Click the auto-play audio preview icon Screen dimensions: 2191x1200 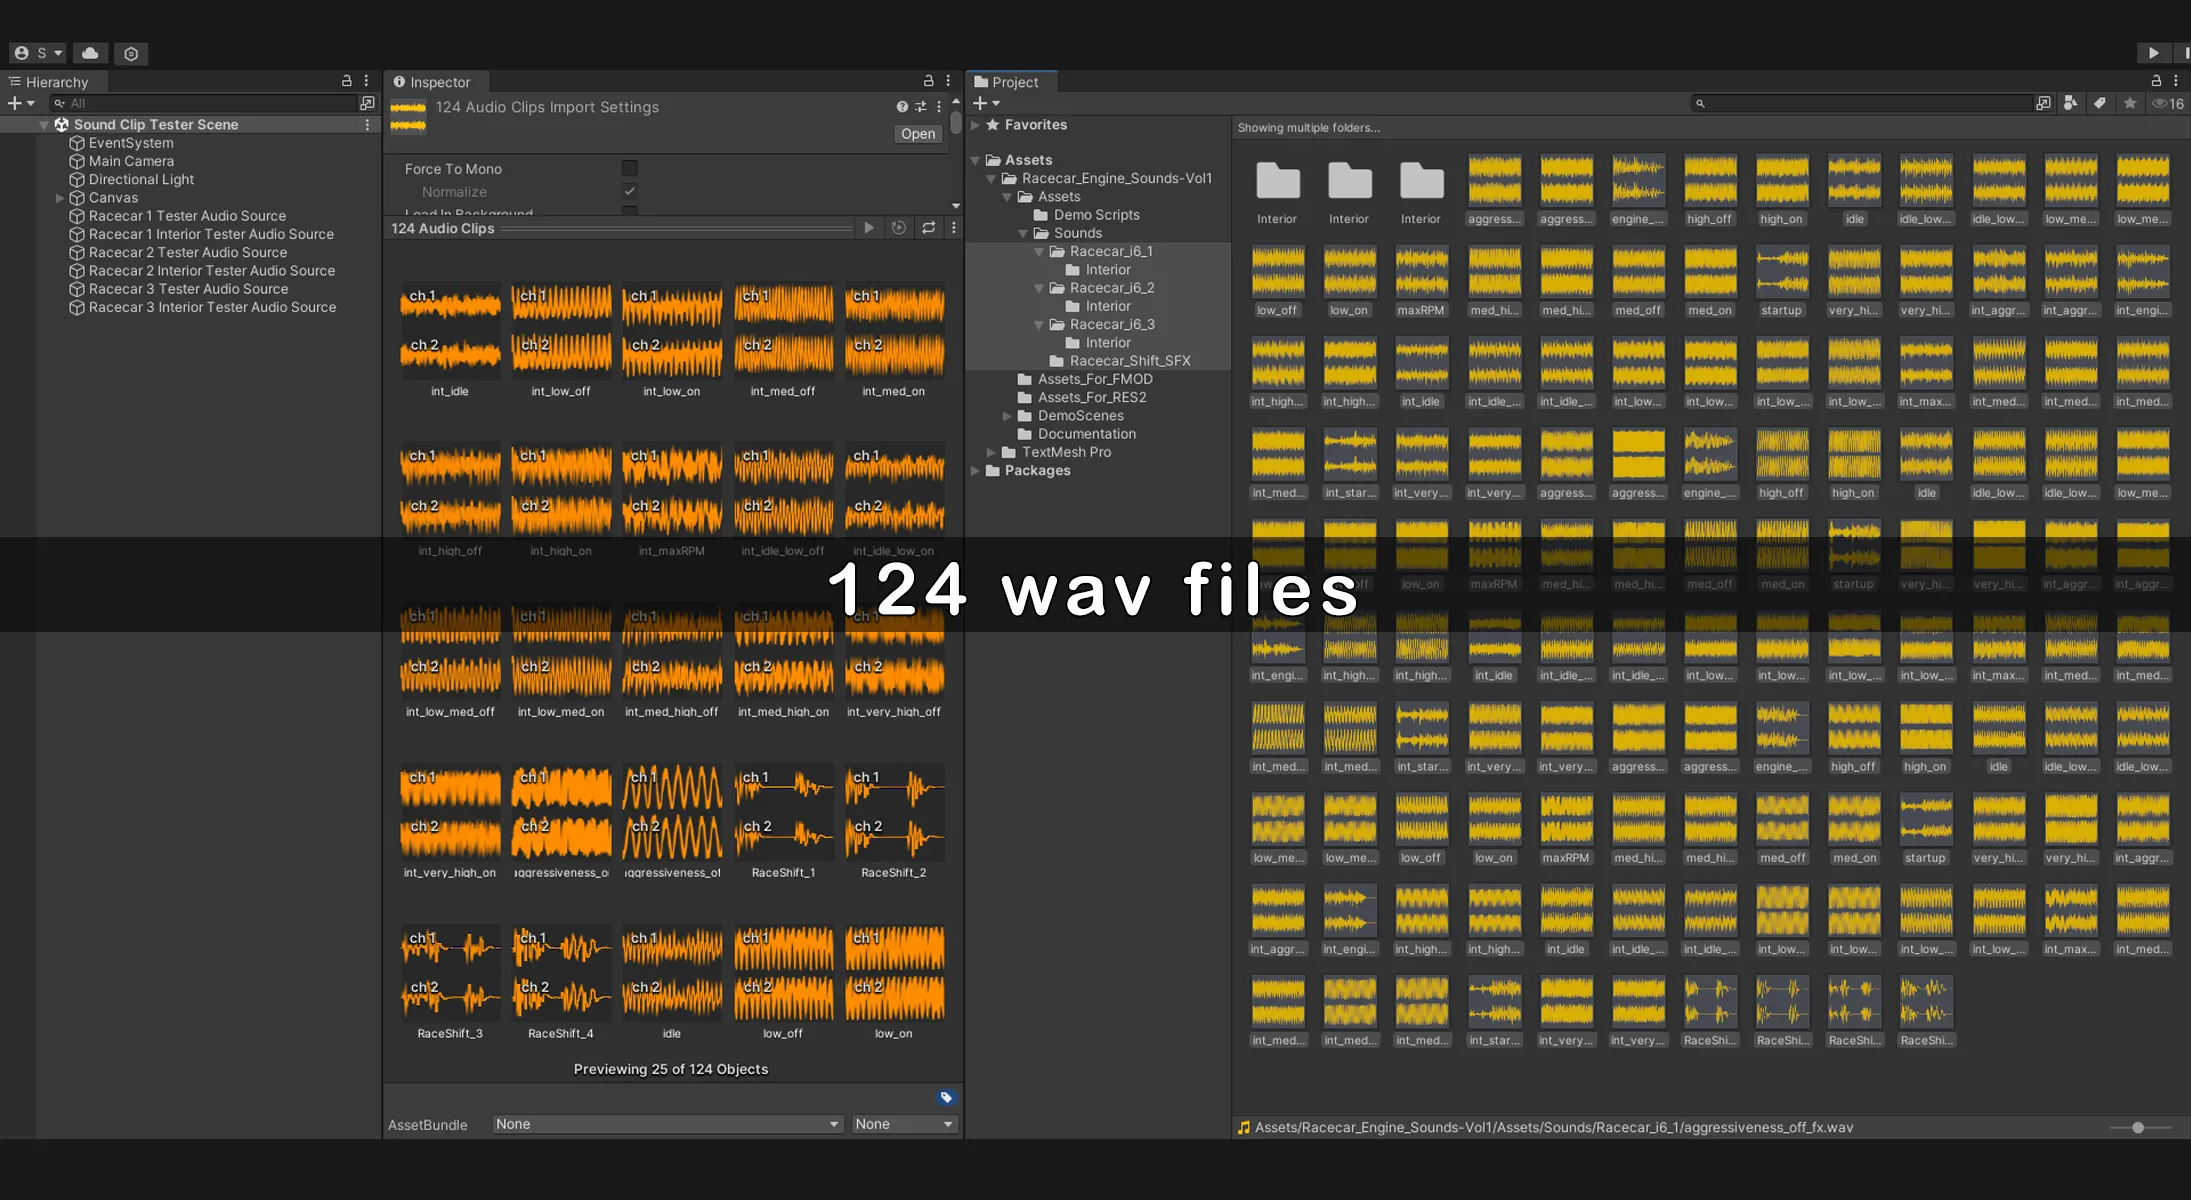pyautogui.click(x=899, y=228)
